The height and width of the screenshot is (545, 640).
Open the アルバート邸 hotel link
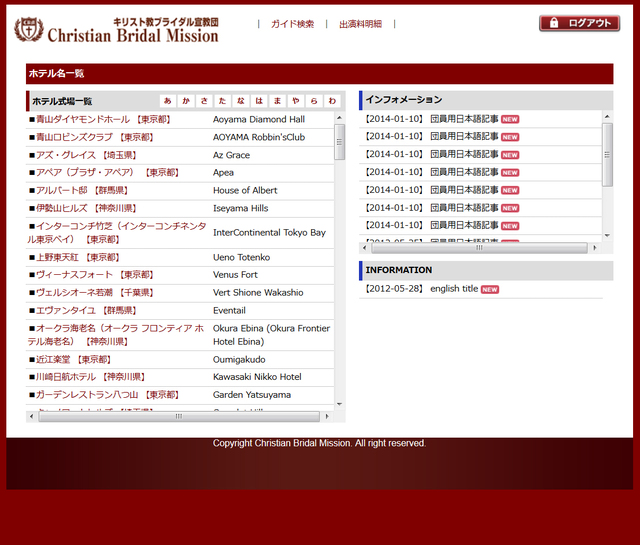tap(62, 190)
